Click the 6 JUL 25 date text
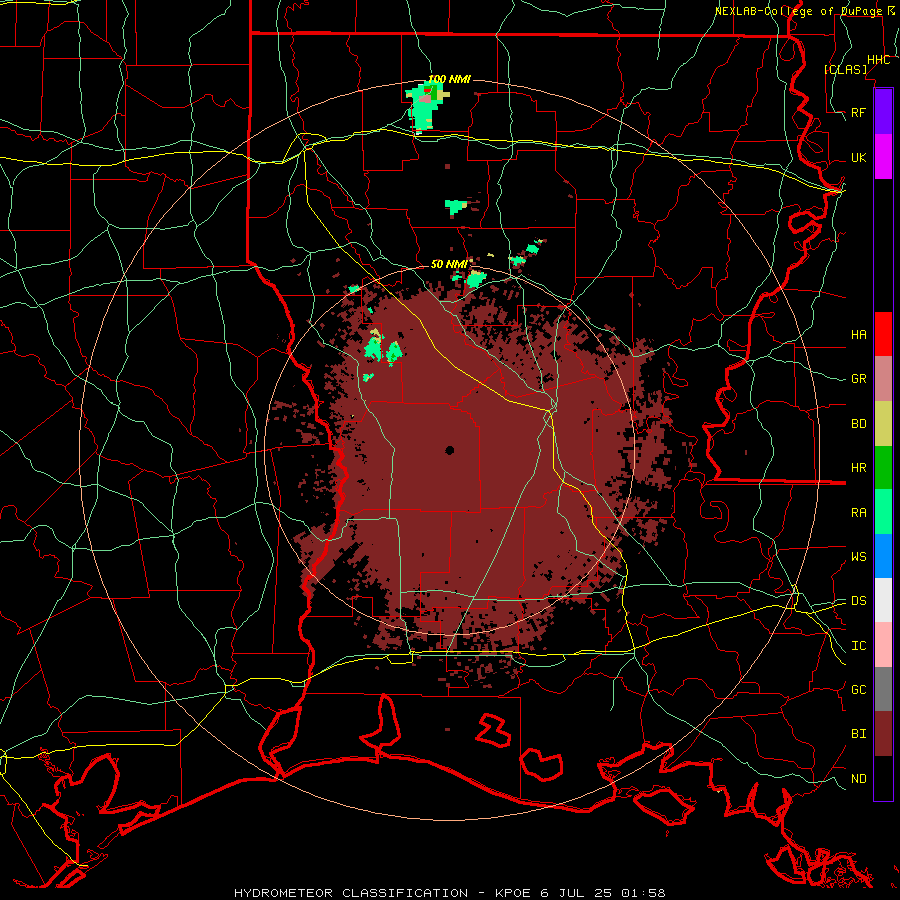Image resolution: width=900 pixels, height=900 pixels. point(577,893)
